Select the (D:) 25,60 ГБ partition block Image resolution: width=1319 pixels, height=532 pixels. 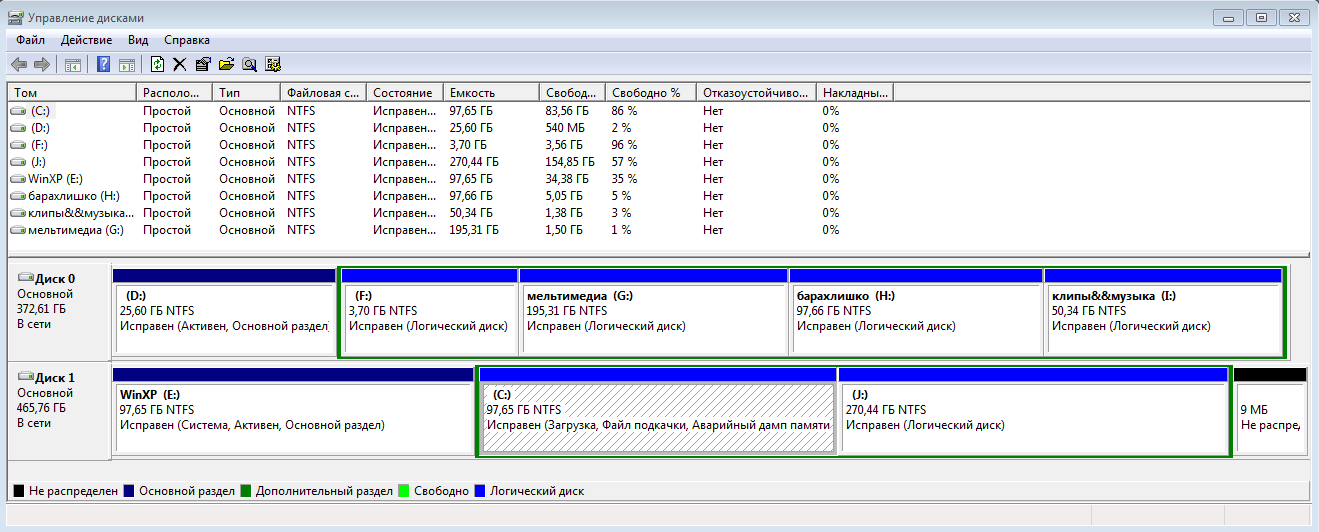point(224,311)
